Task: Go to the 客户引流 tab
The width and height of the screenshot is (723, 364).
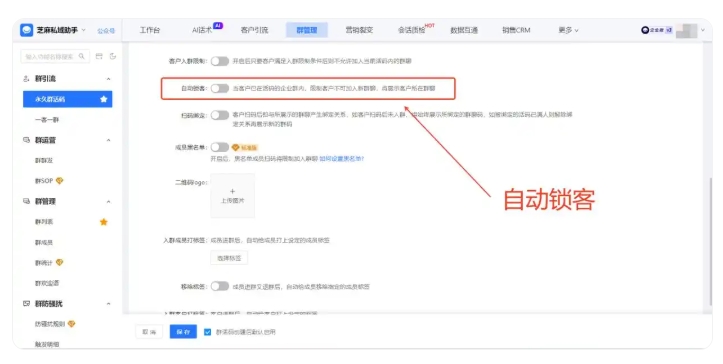Action: pyautogui.click(x=255, y=30)
